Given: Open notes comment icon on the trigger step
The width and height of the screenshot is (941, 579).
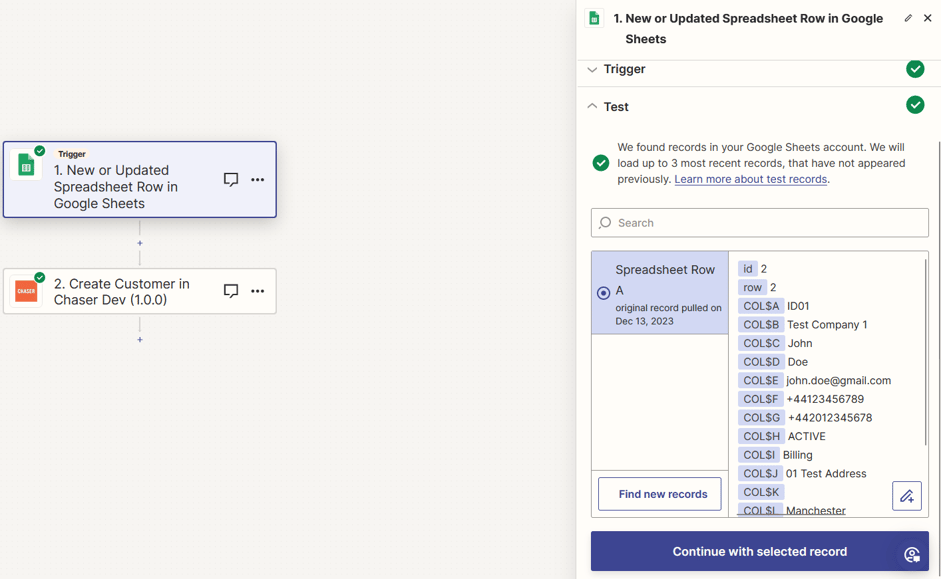Looking at the screenshot, I should [230, 180].
